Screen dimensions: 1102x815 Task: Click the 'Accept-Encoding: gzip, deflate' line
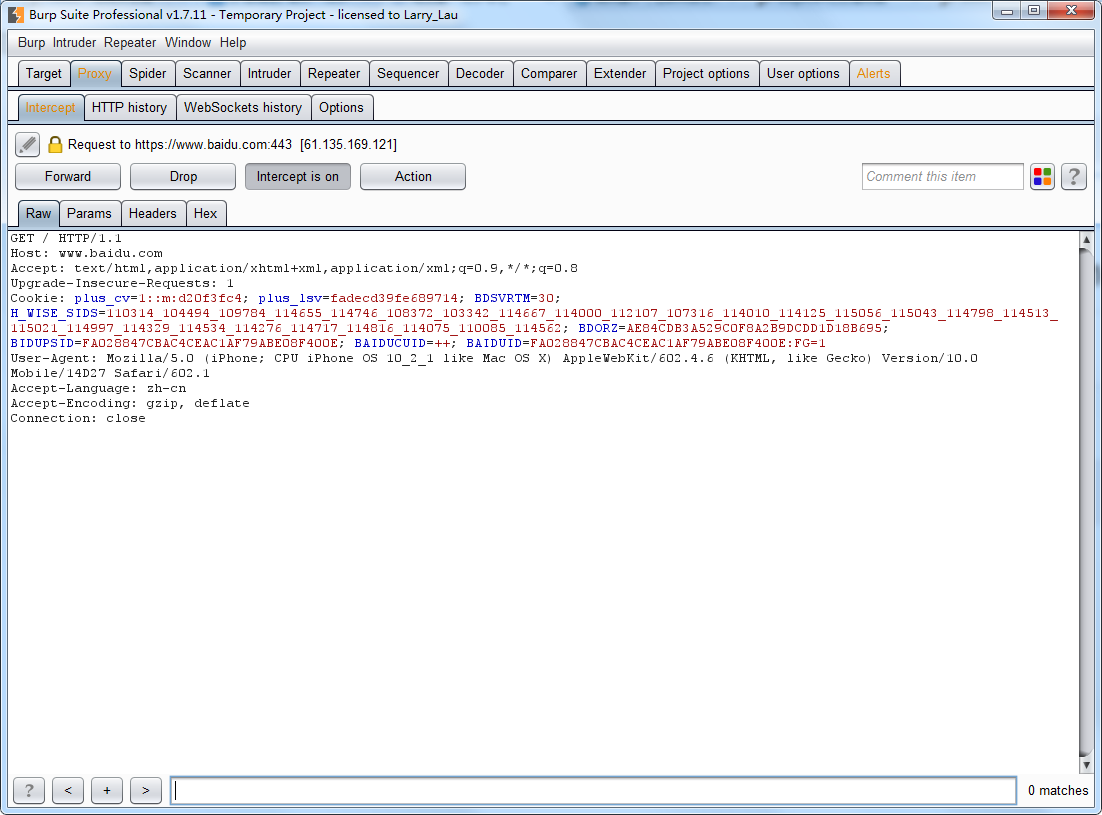point(130,403)
